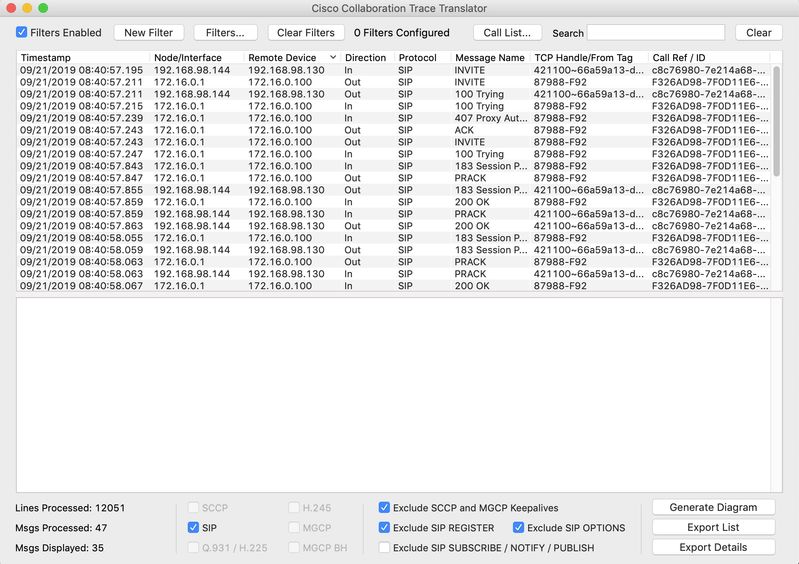
Task: Sort by Direction column header
Action: pos(367,58)
